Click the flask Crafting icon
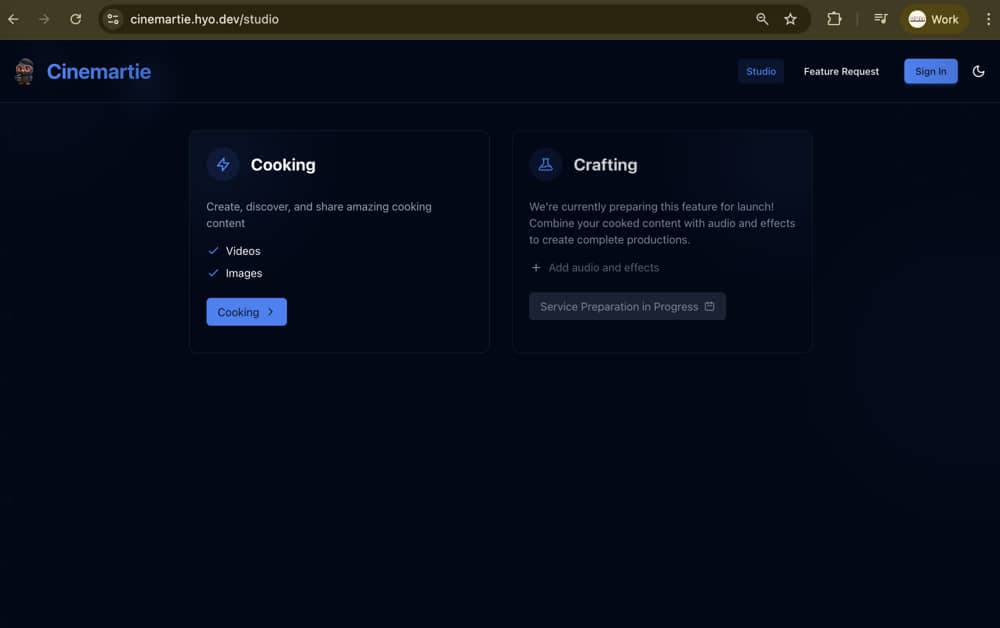Viewport: 1000px width, 628px height. [x=545, y=165]
